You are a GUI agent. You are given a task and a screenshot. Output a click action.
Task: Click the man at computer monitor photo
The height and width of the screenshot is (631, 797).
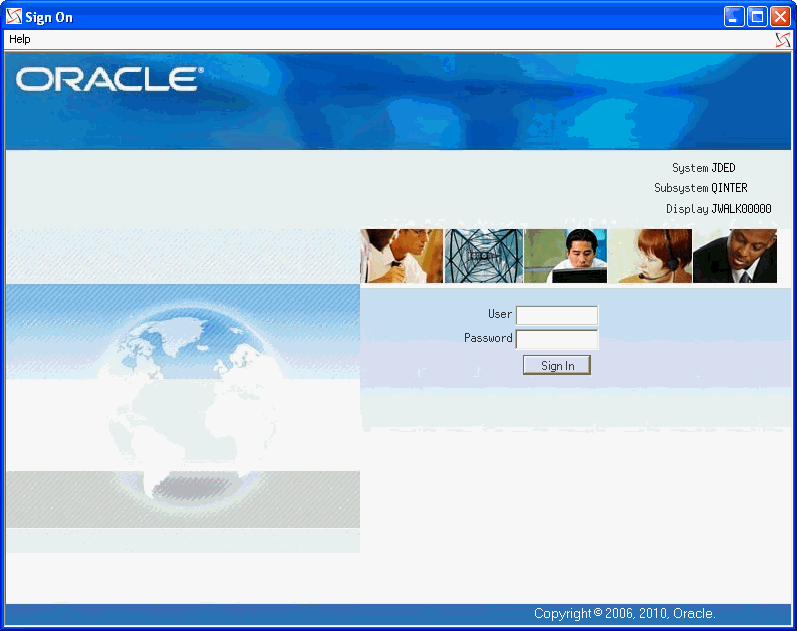click(565, 256)
